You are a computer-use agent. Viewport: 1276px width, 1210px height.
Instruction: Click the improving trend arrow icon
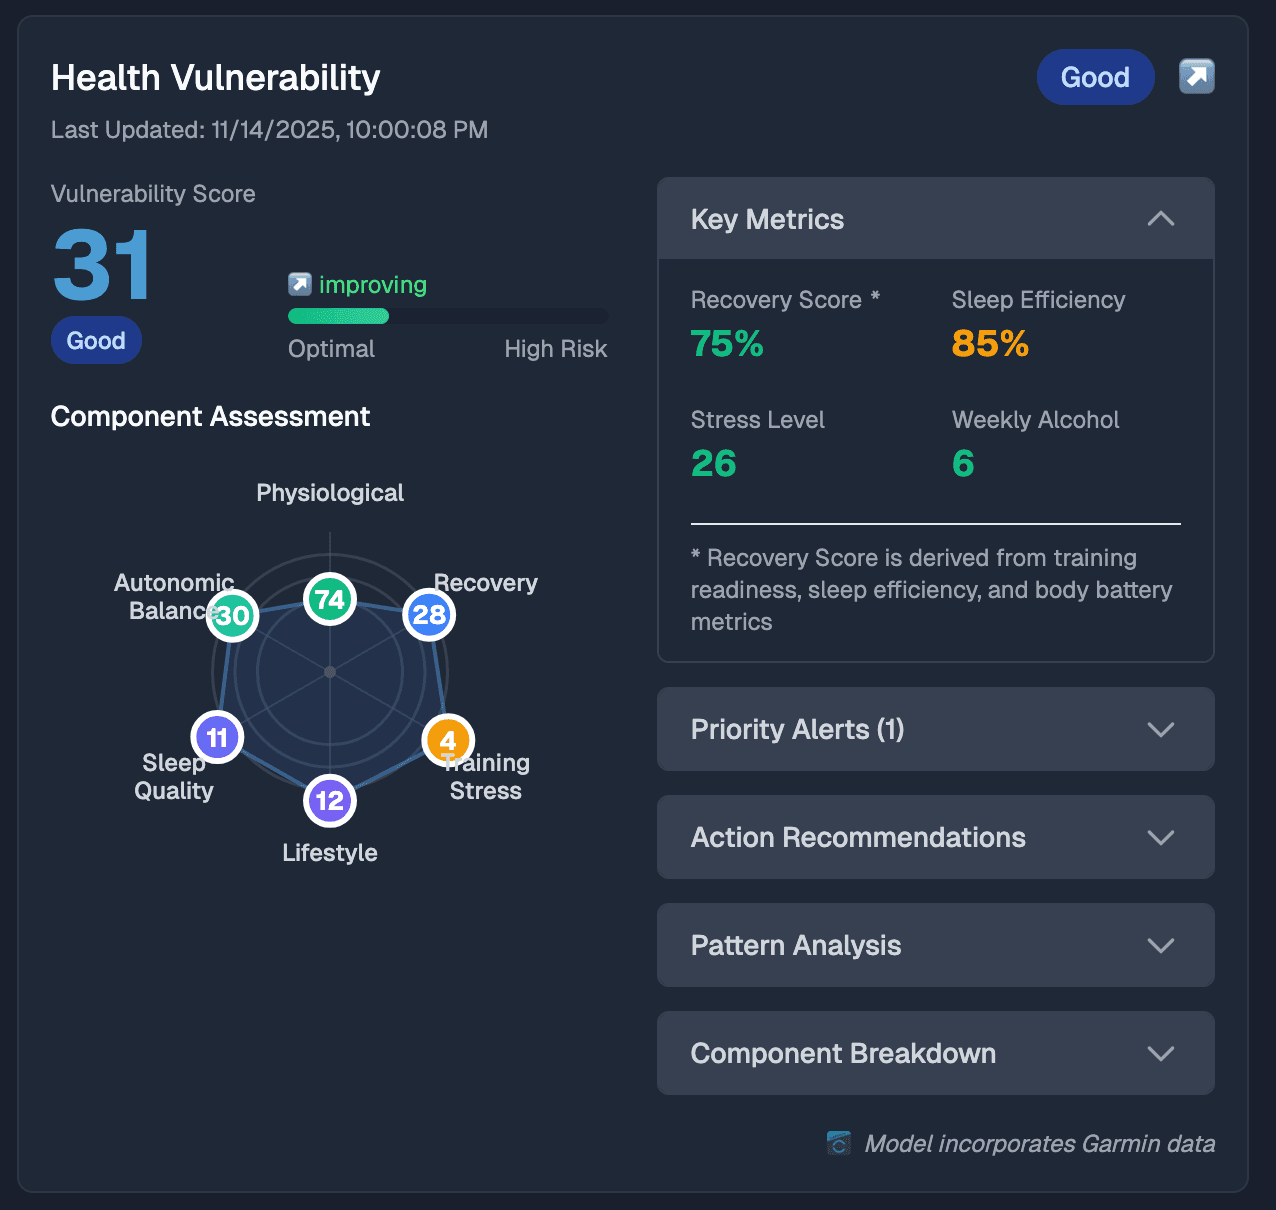coord(299,284)
